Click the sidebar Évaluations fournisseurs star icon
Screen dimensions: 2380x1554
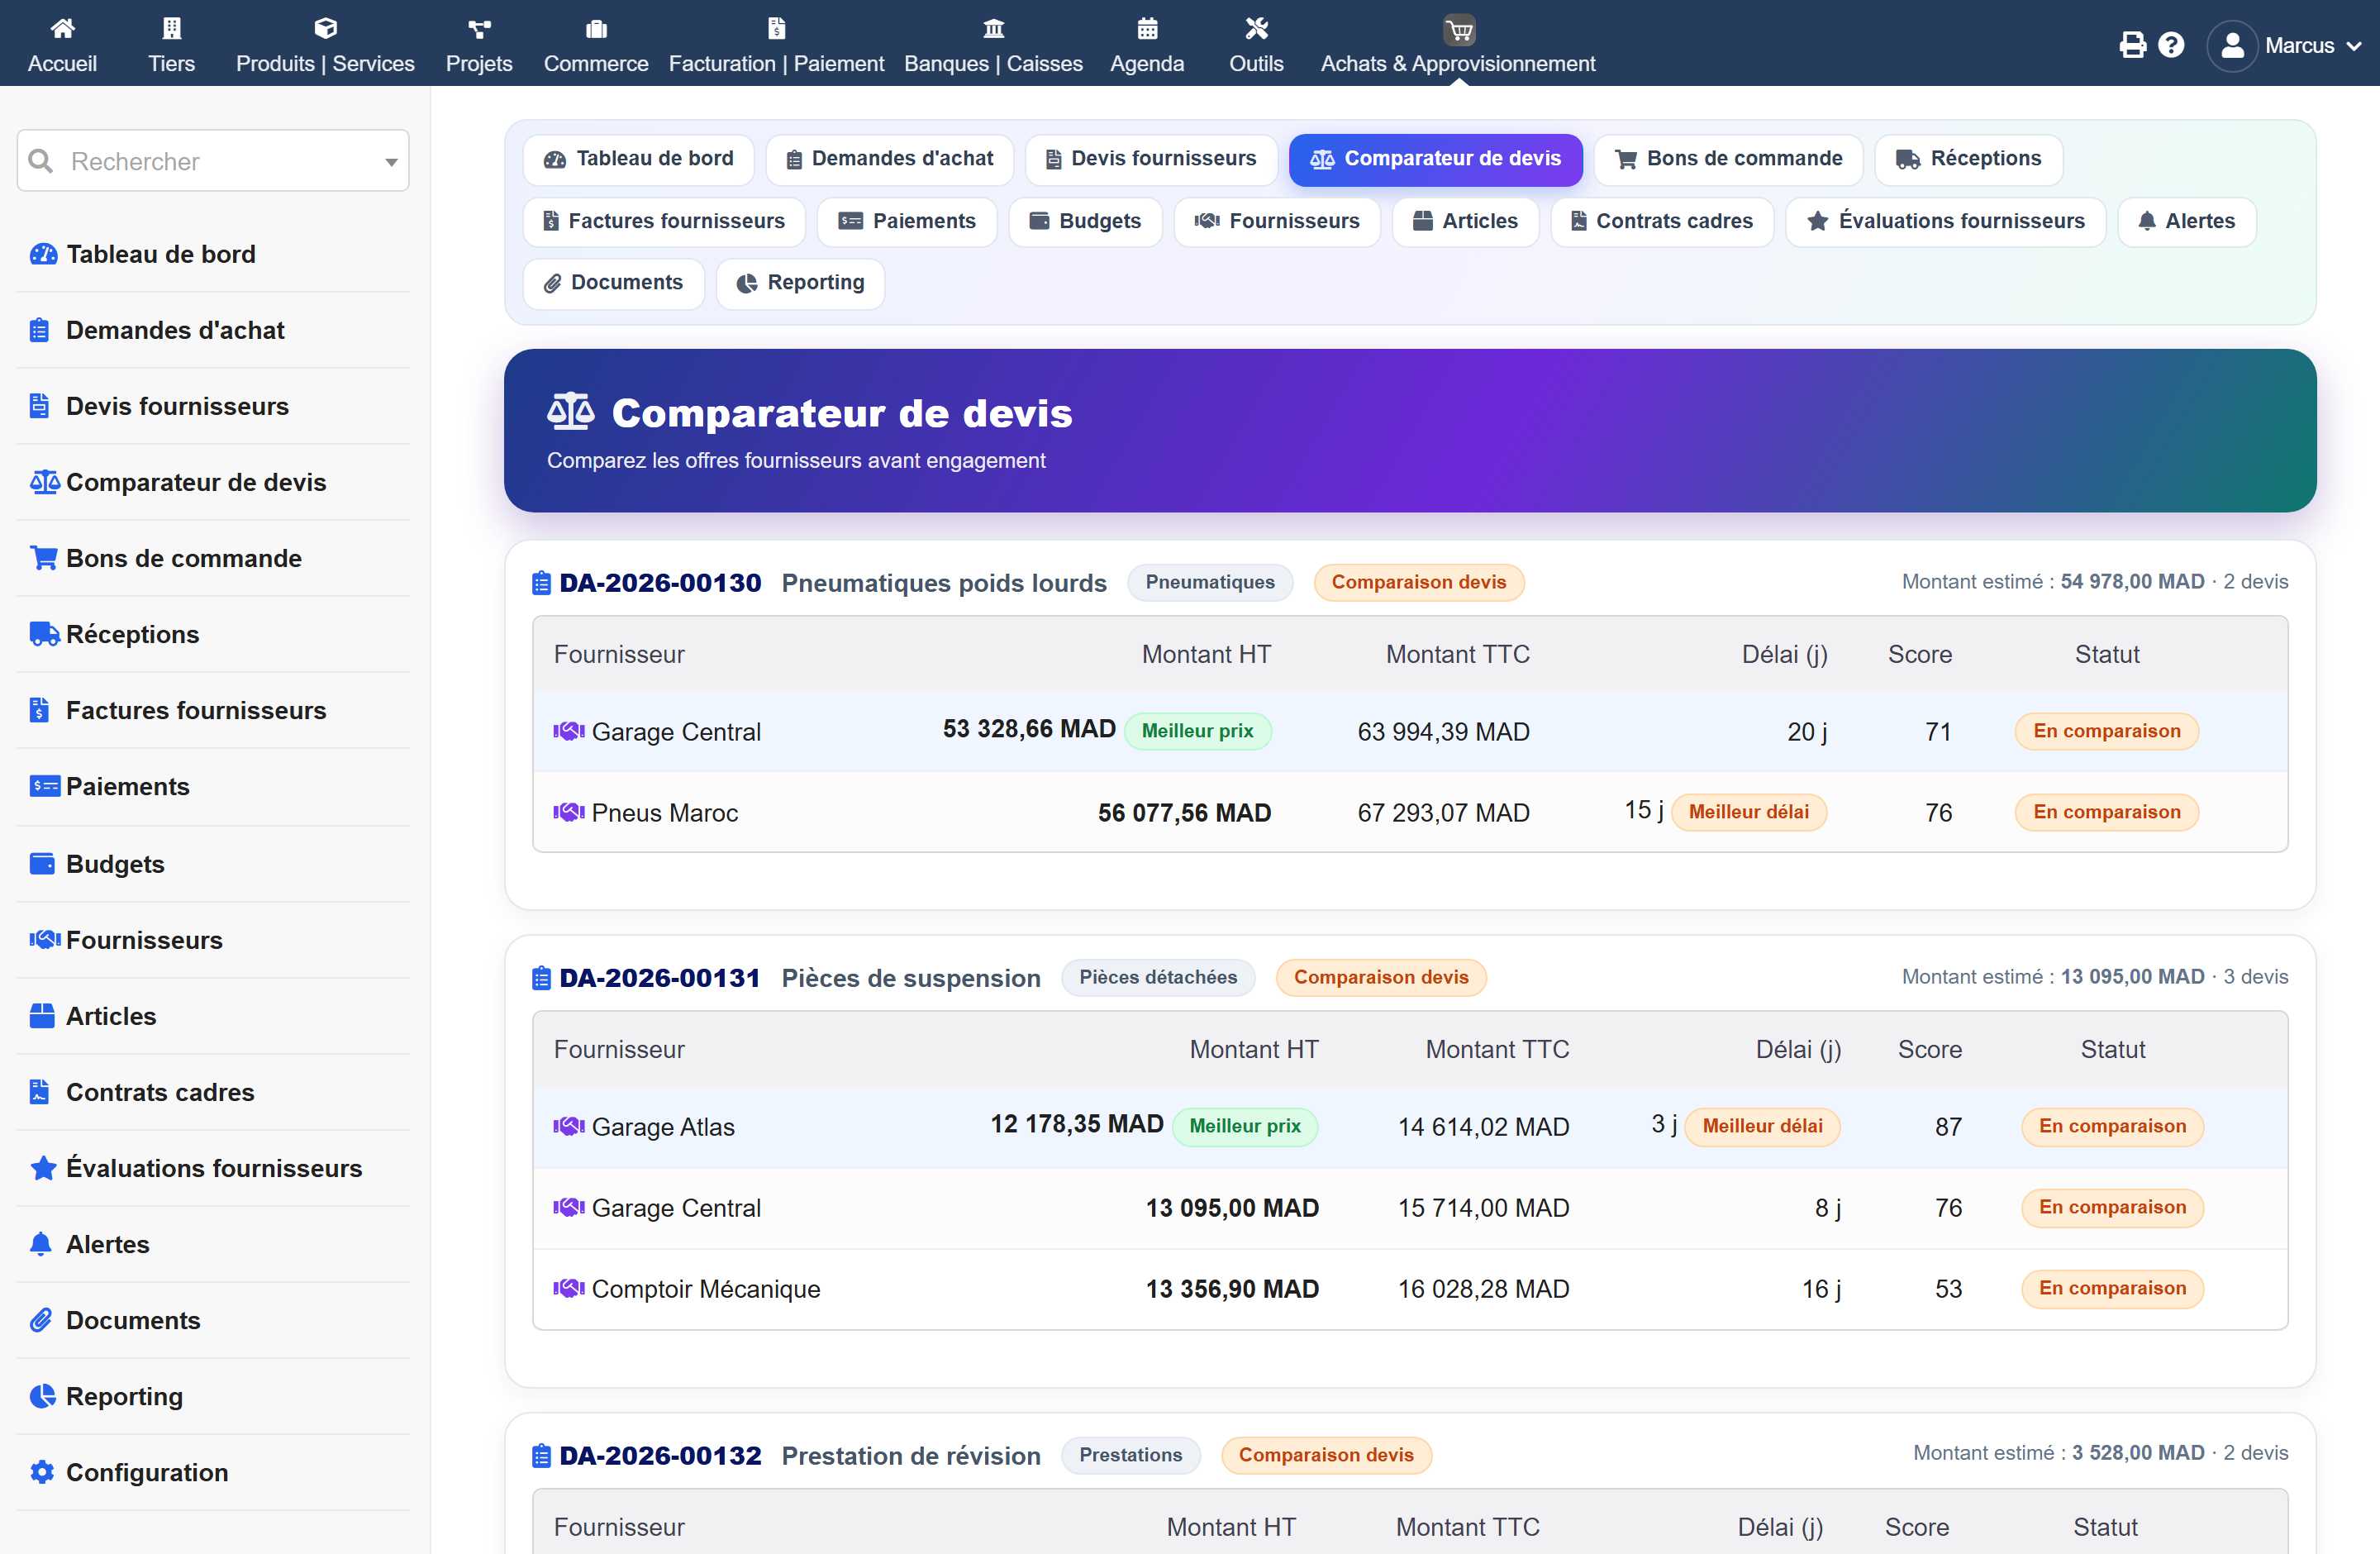(x=43, y=1167)
